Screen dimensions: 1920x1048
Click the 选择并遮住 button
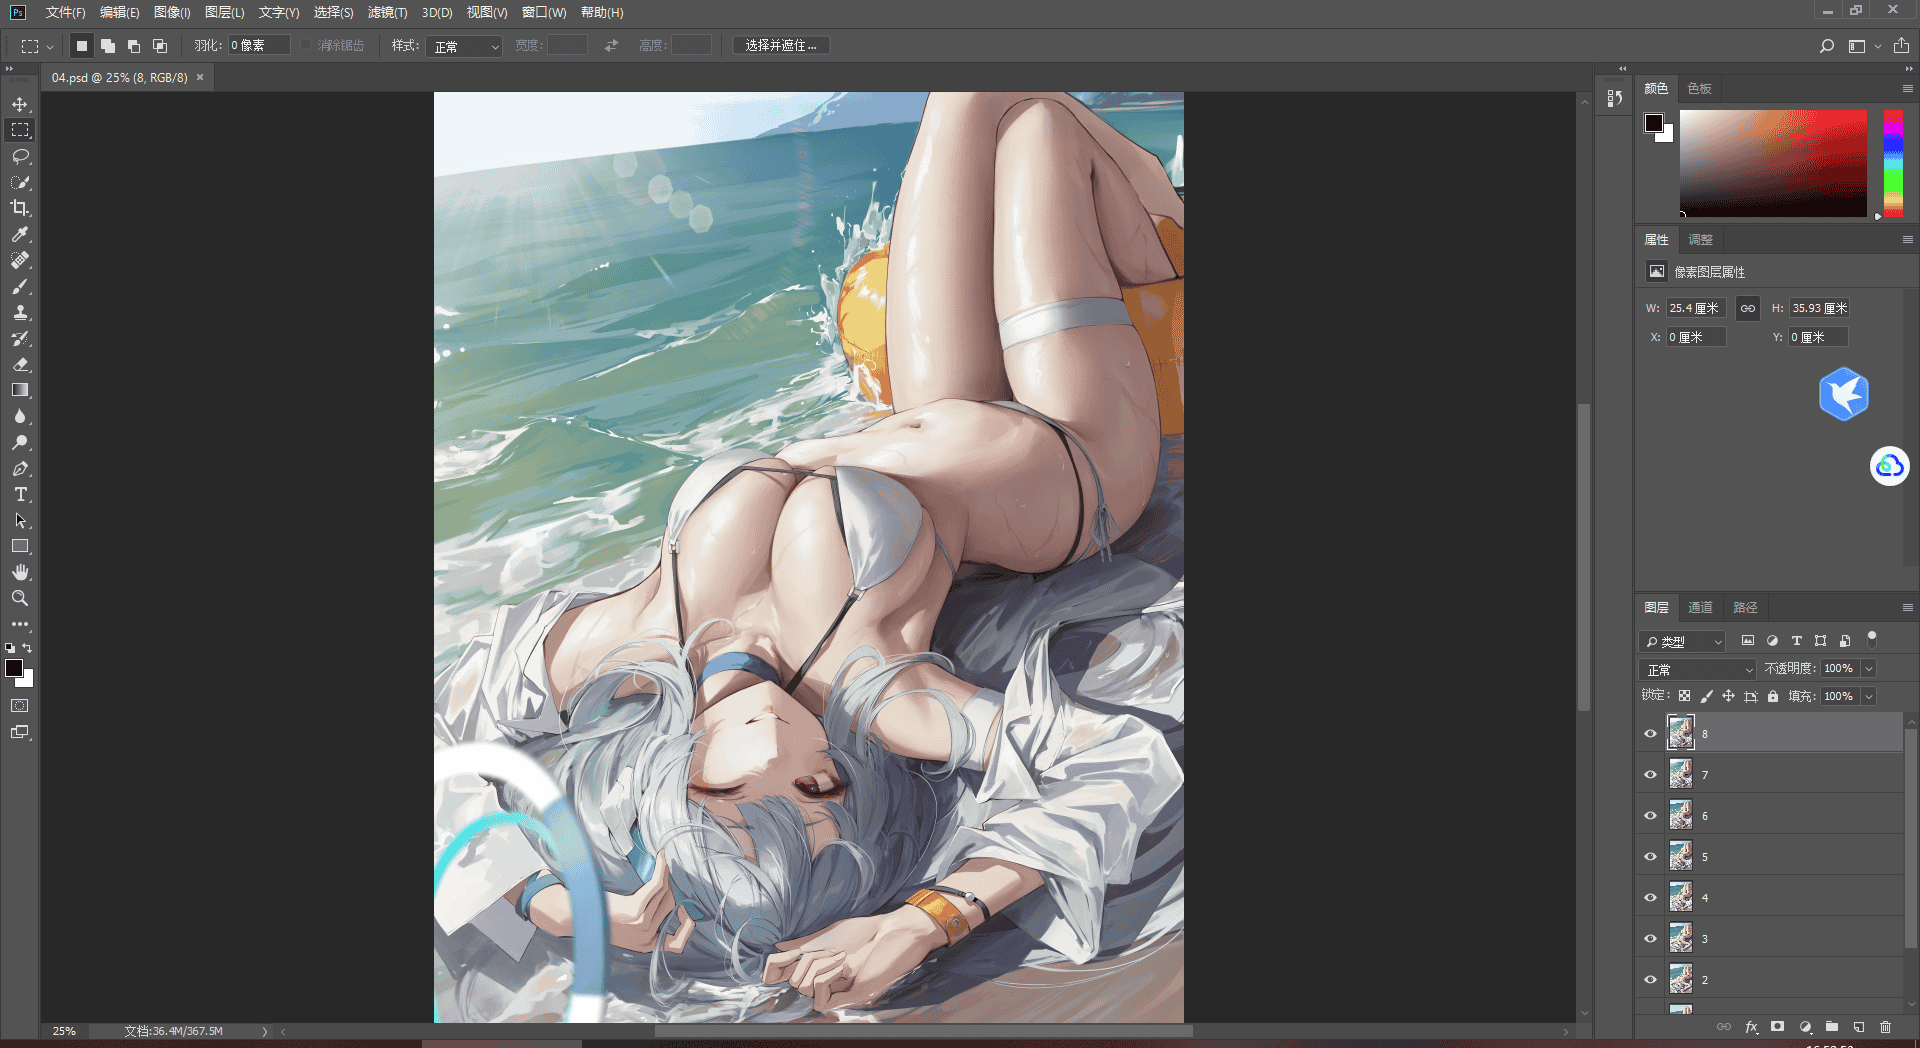[781, 46]
